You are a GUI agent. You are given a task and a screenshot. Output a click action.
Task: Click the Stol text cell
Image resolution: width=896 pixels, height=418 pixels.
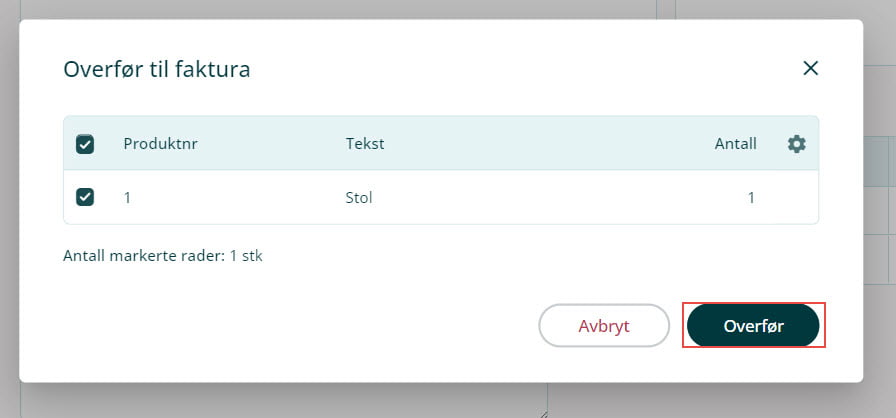tap(358, 198)
